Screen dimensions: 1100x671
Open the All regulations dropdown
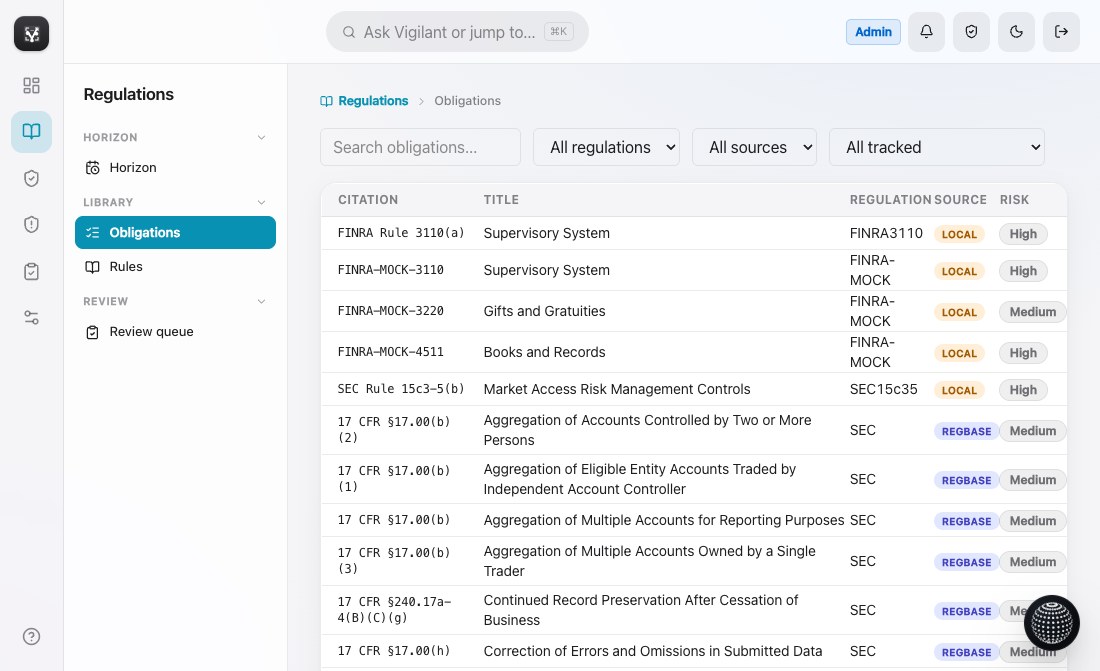click(x=606, y=147)
